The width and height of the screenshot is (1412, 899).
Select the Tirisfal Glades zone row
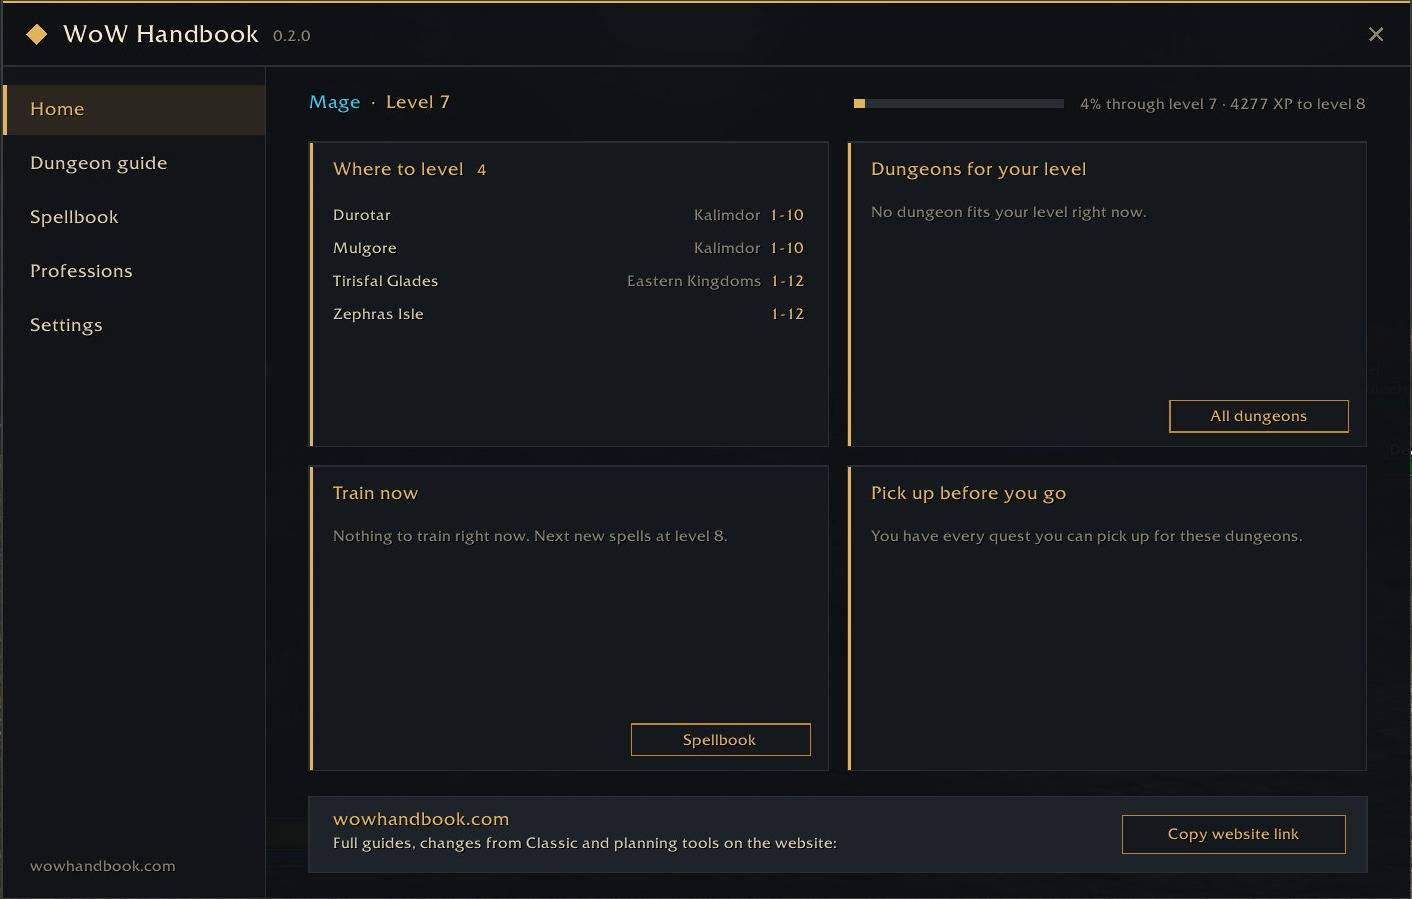pos(568,281)
